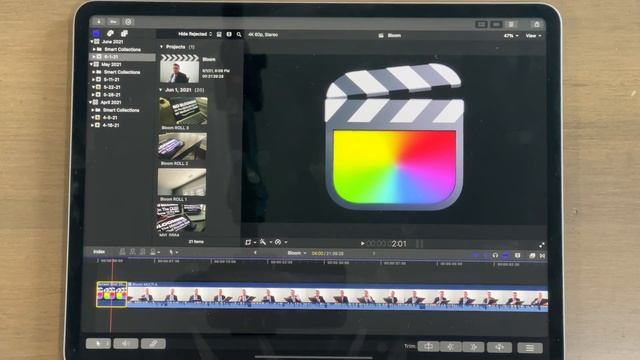Show the Background Tasks indicator
Screen dimensions: 640x360
(128, 21)
